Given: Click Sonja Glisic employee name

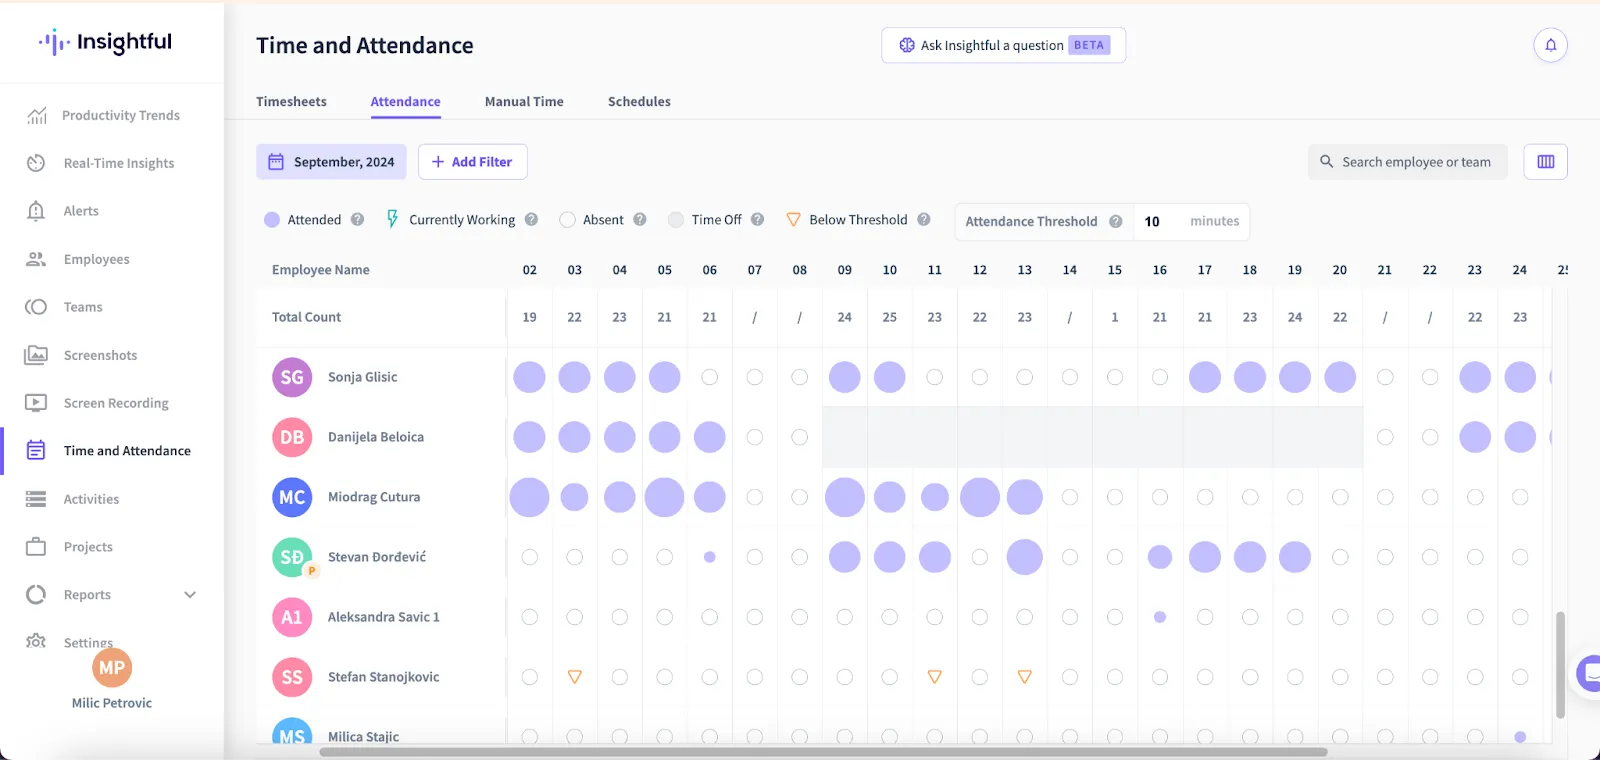Looking at the screenshot, I should pos(362,377).
